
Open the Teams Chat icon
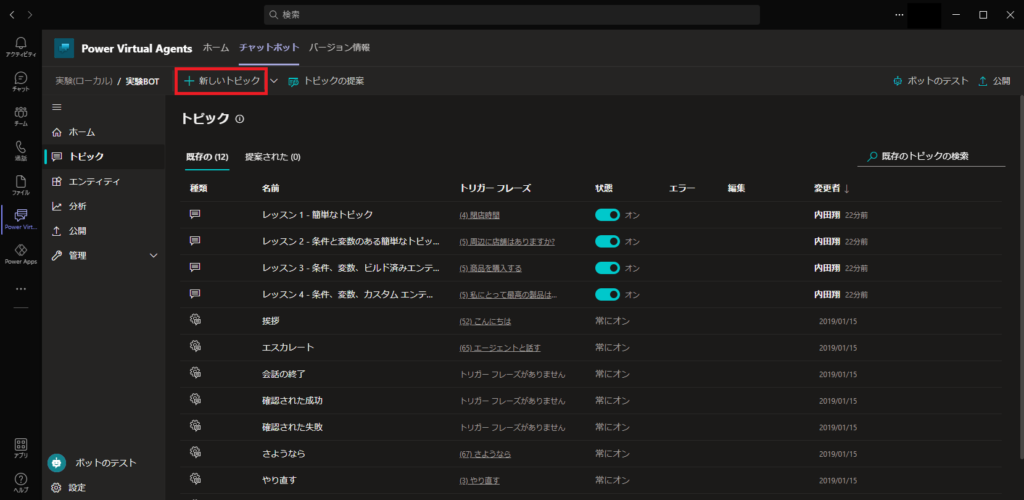pos(21,78)
